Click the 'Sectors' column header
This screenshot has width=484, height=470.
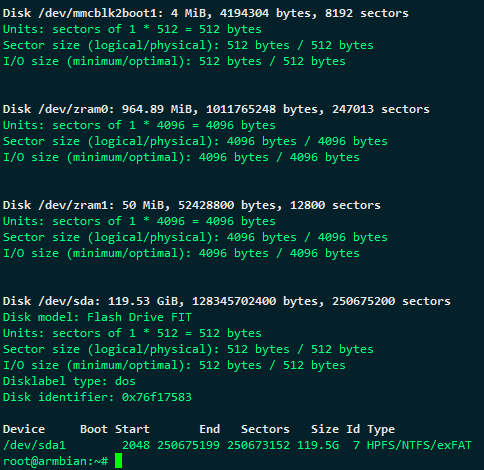pyautogui.click(x=265, y=429)
